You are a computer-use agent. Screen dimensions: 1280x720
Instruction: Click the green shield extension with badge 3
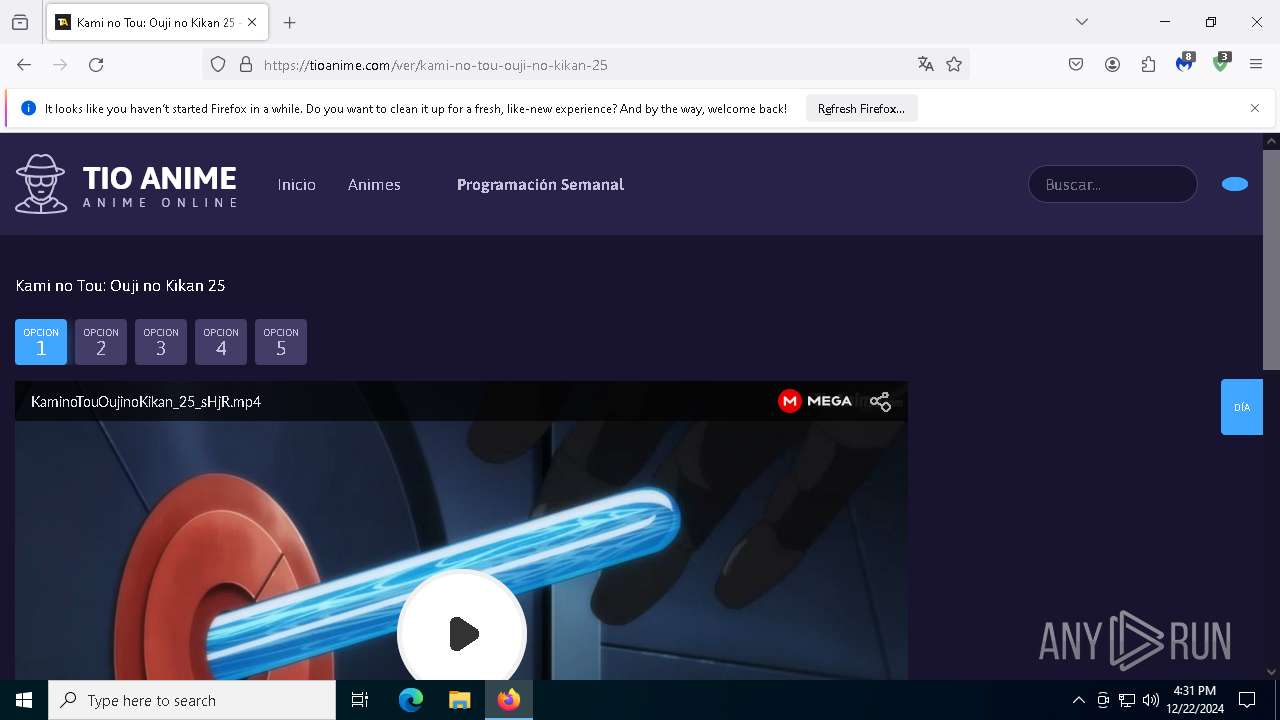[1221, 64]
